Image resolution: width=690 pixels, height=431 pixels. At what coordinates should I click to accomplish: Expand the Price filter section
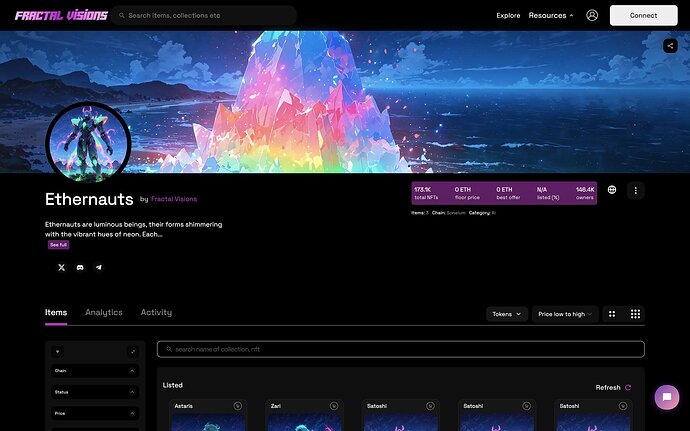pos(95,413)
